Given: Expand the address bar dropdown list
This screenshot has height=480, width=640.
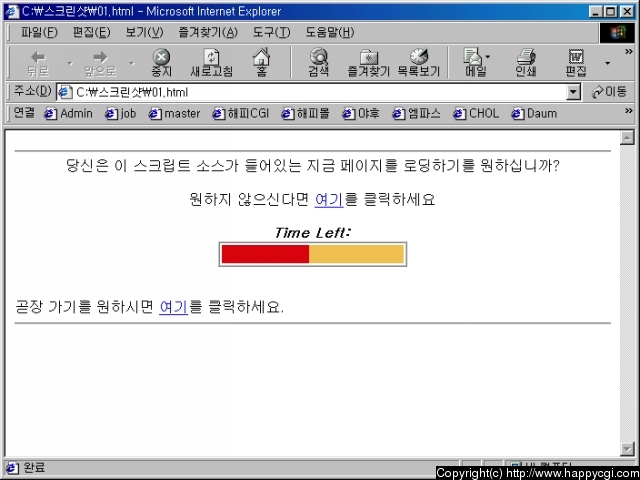Looking at the screenshot, I should tap(573, 92).
